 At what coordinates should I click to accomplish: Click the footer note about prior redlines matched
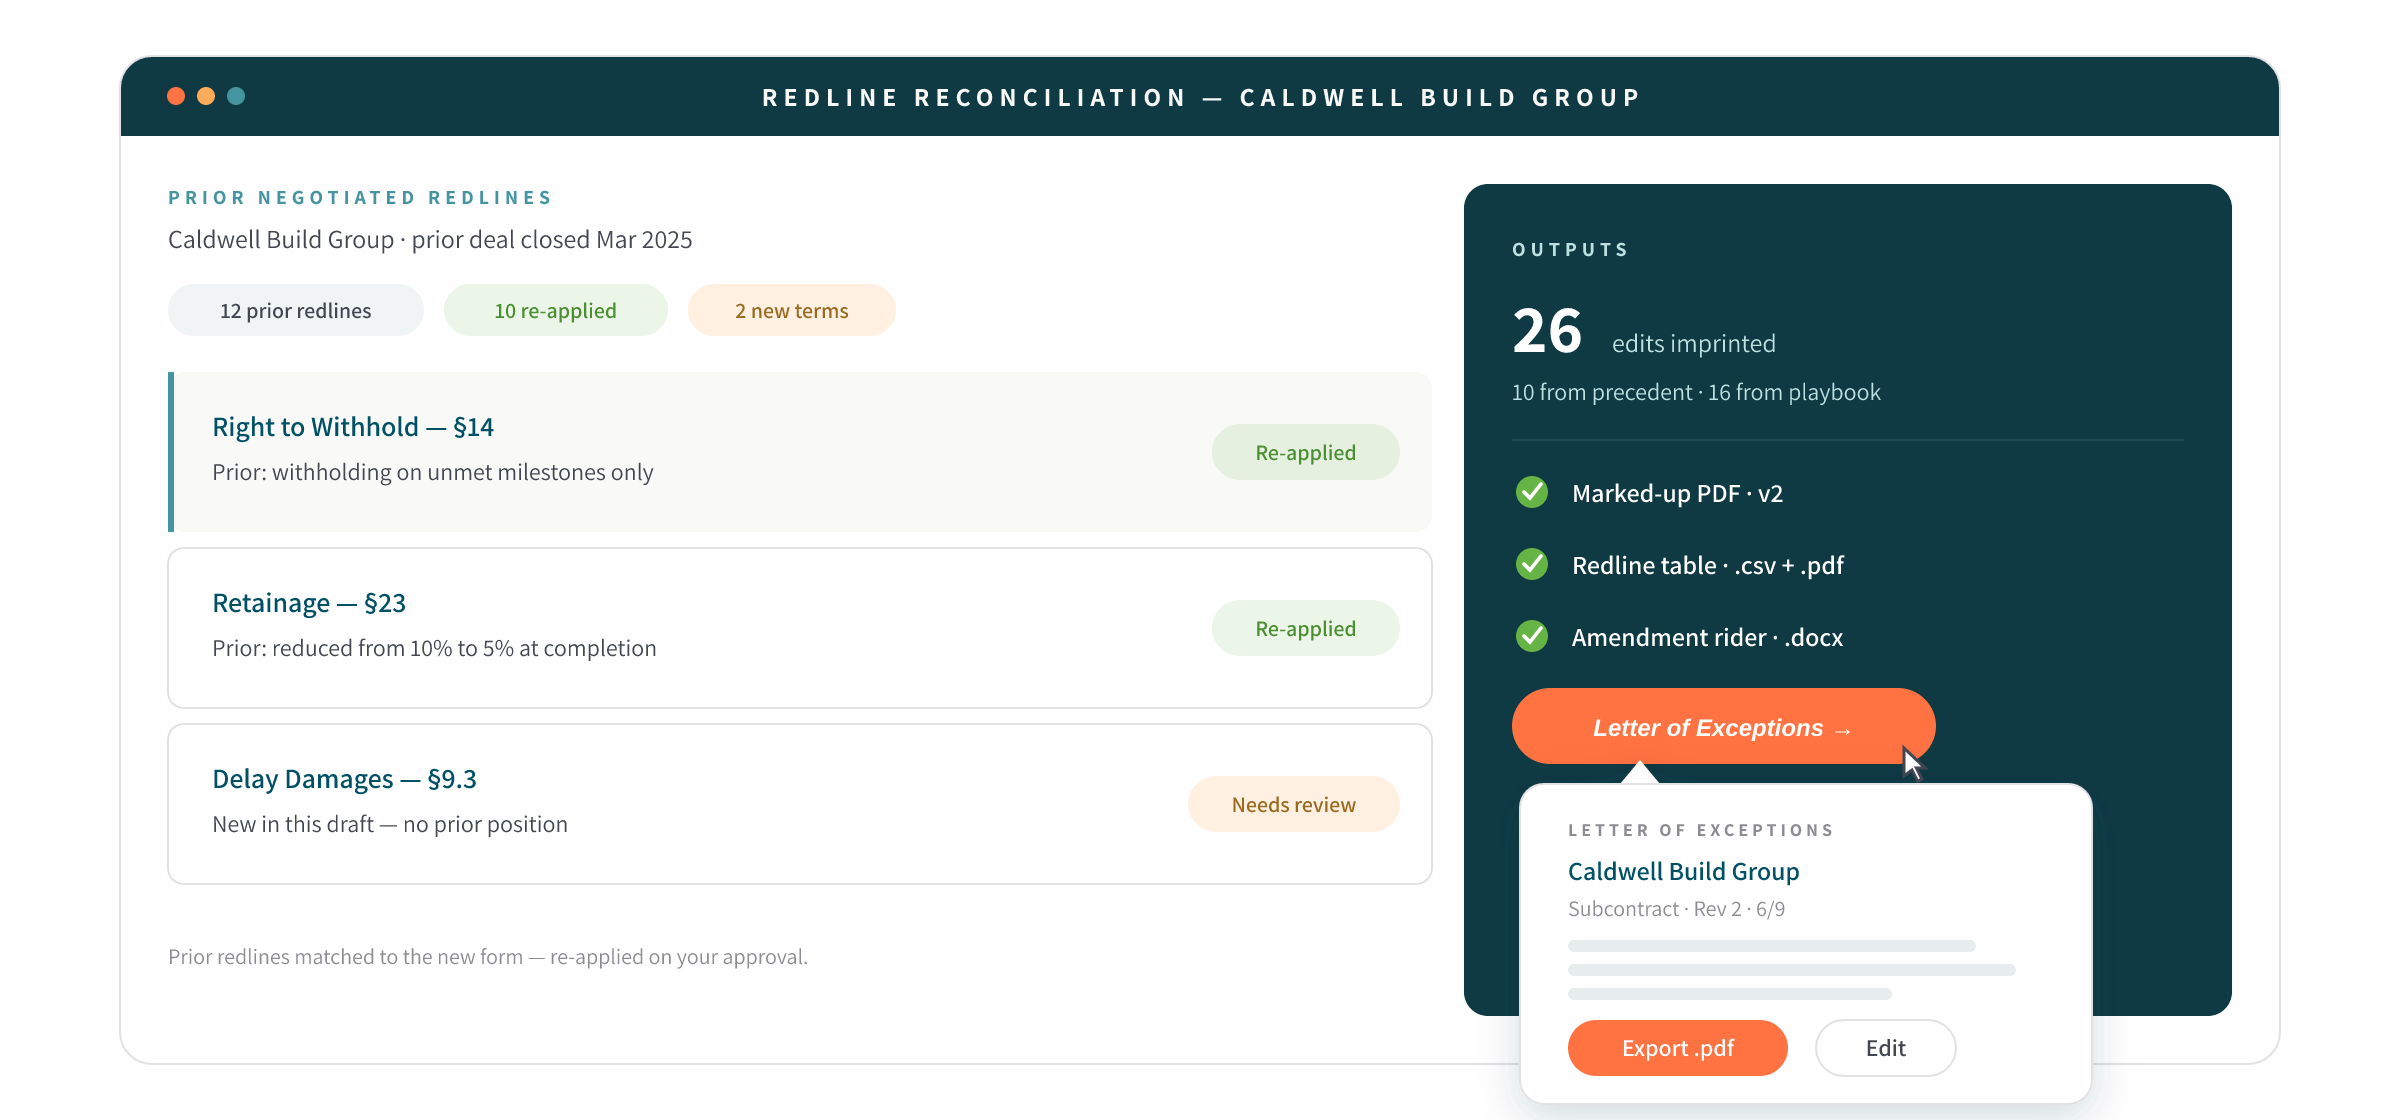[488, 957]
